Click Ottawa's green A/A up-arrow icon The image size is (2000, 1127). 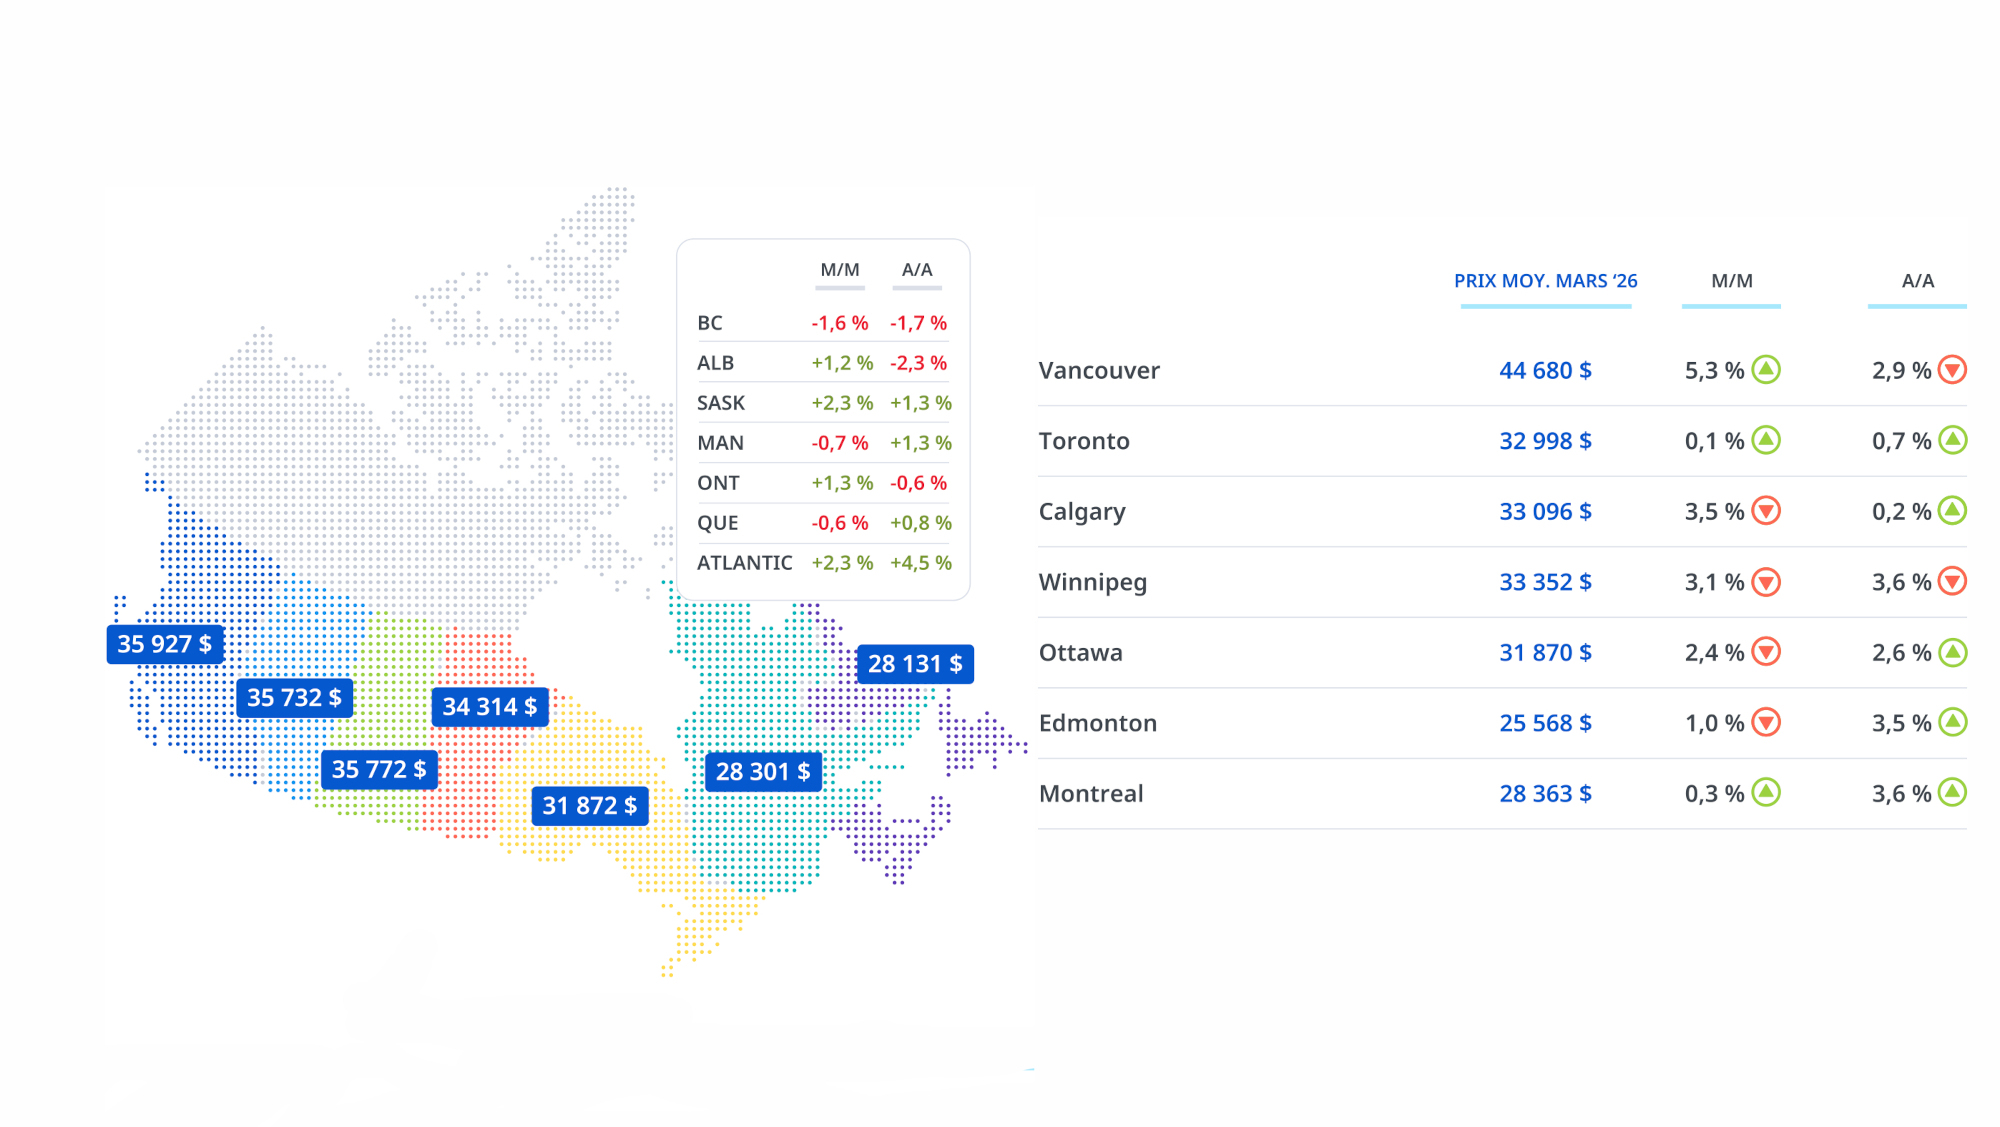(x=1952, y=652)
